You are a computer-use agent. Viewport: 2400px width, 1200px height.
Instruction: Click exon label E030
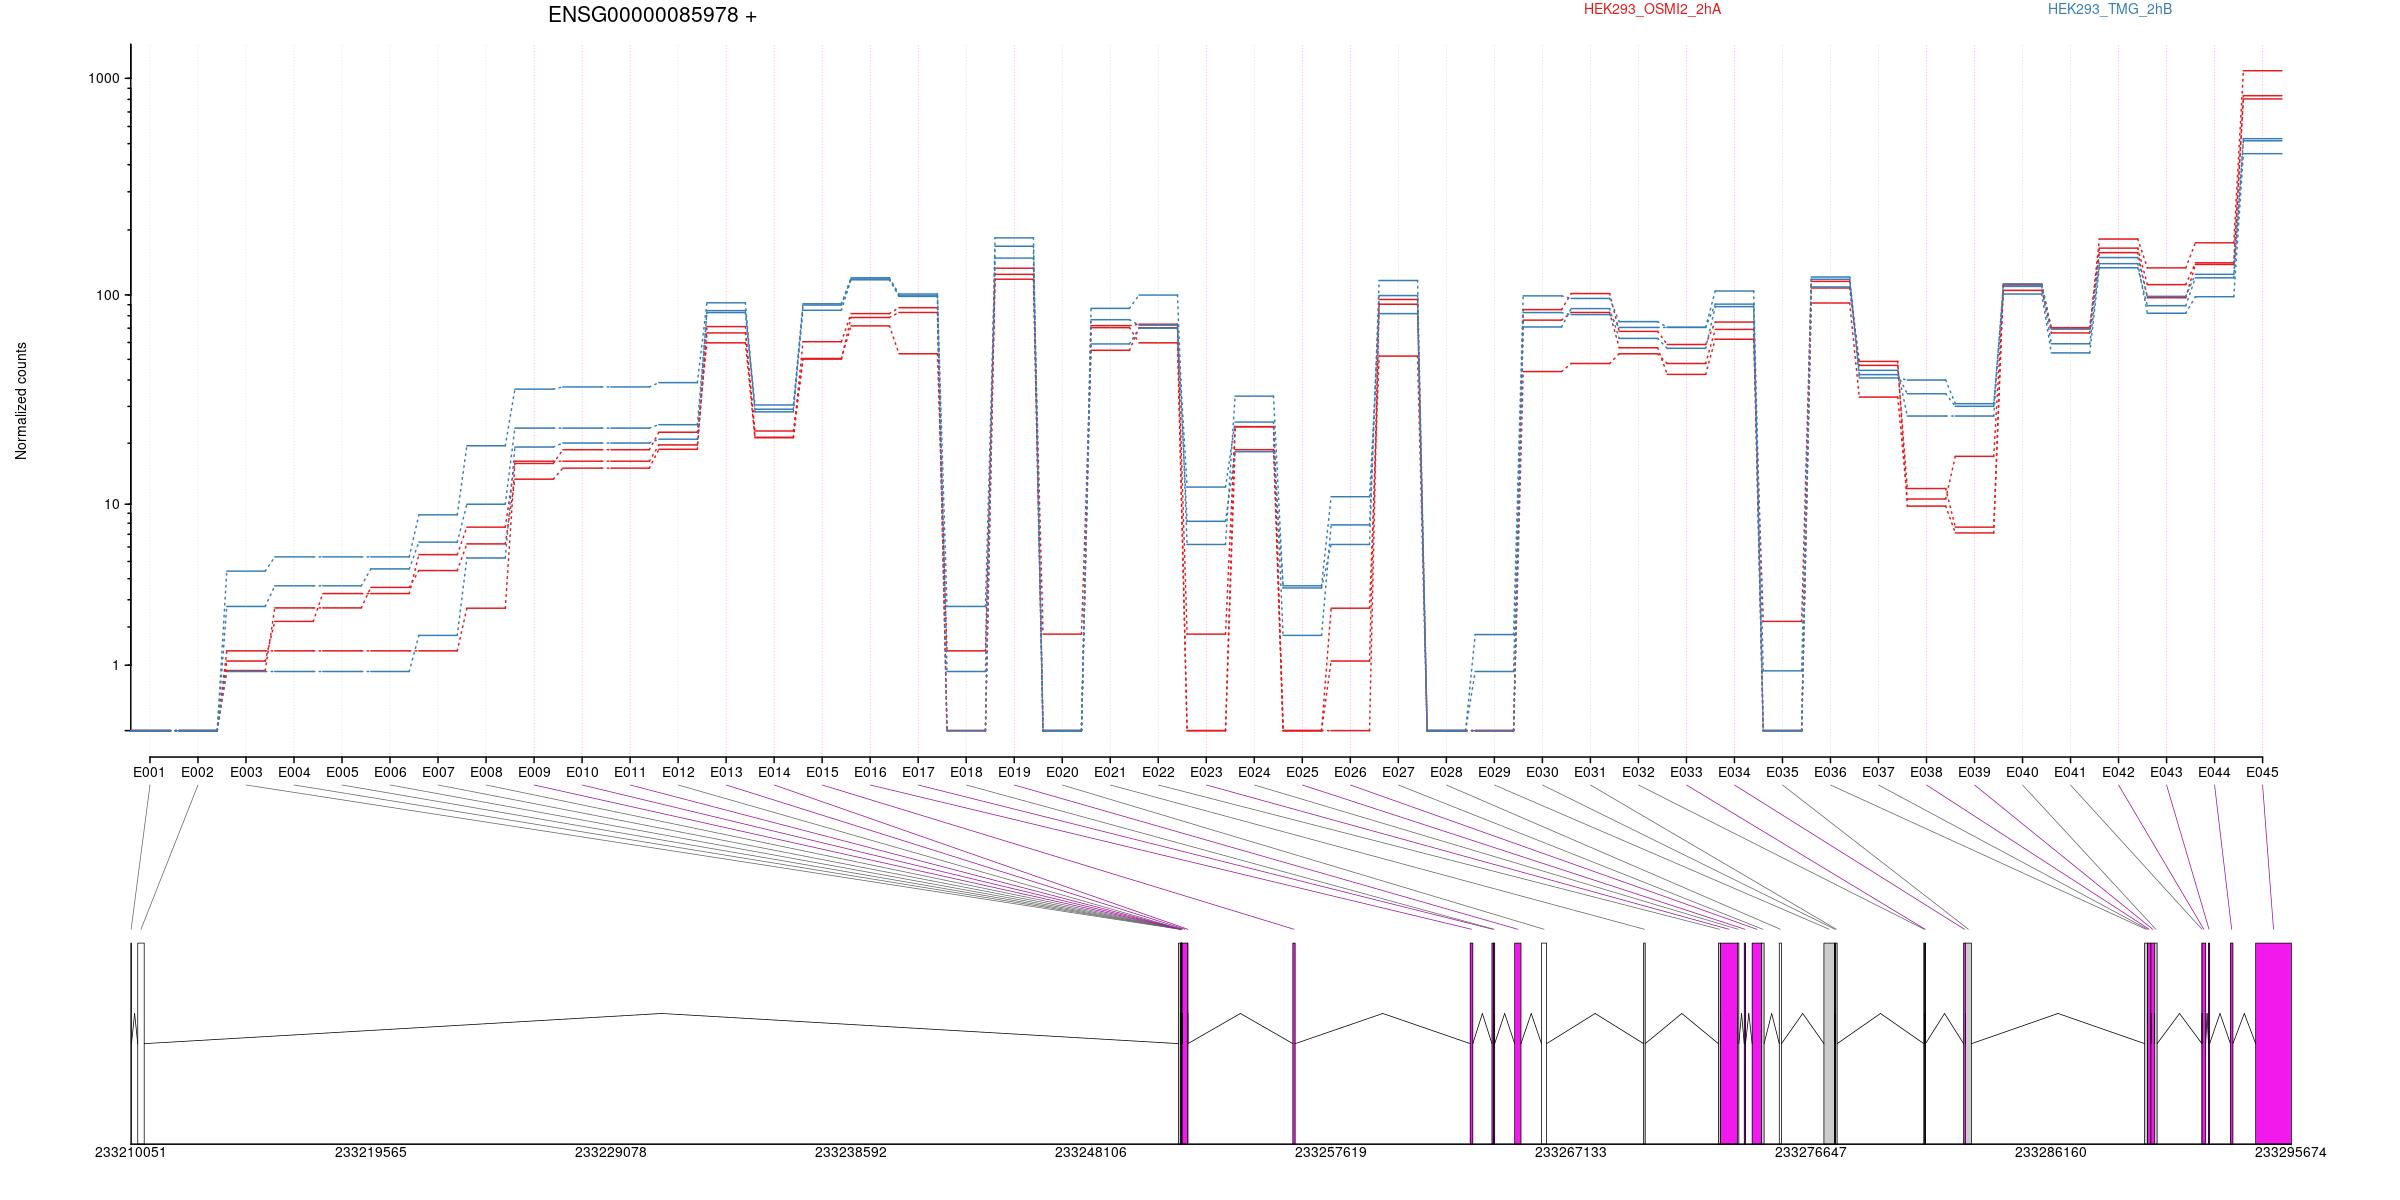pyautogui.click(x=1542, y=772)
